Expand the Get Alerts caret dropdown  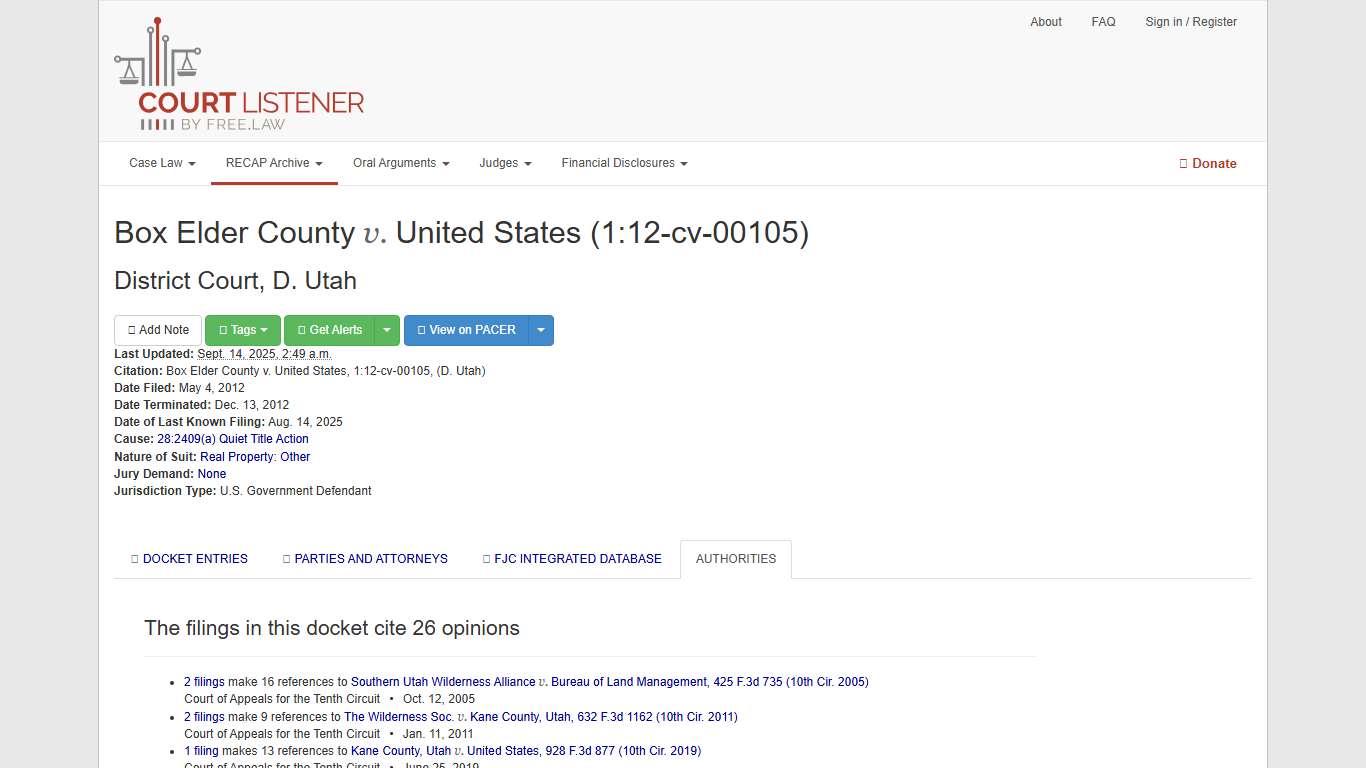(x=387, y=330)
